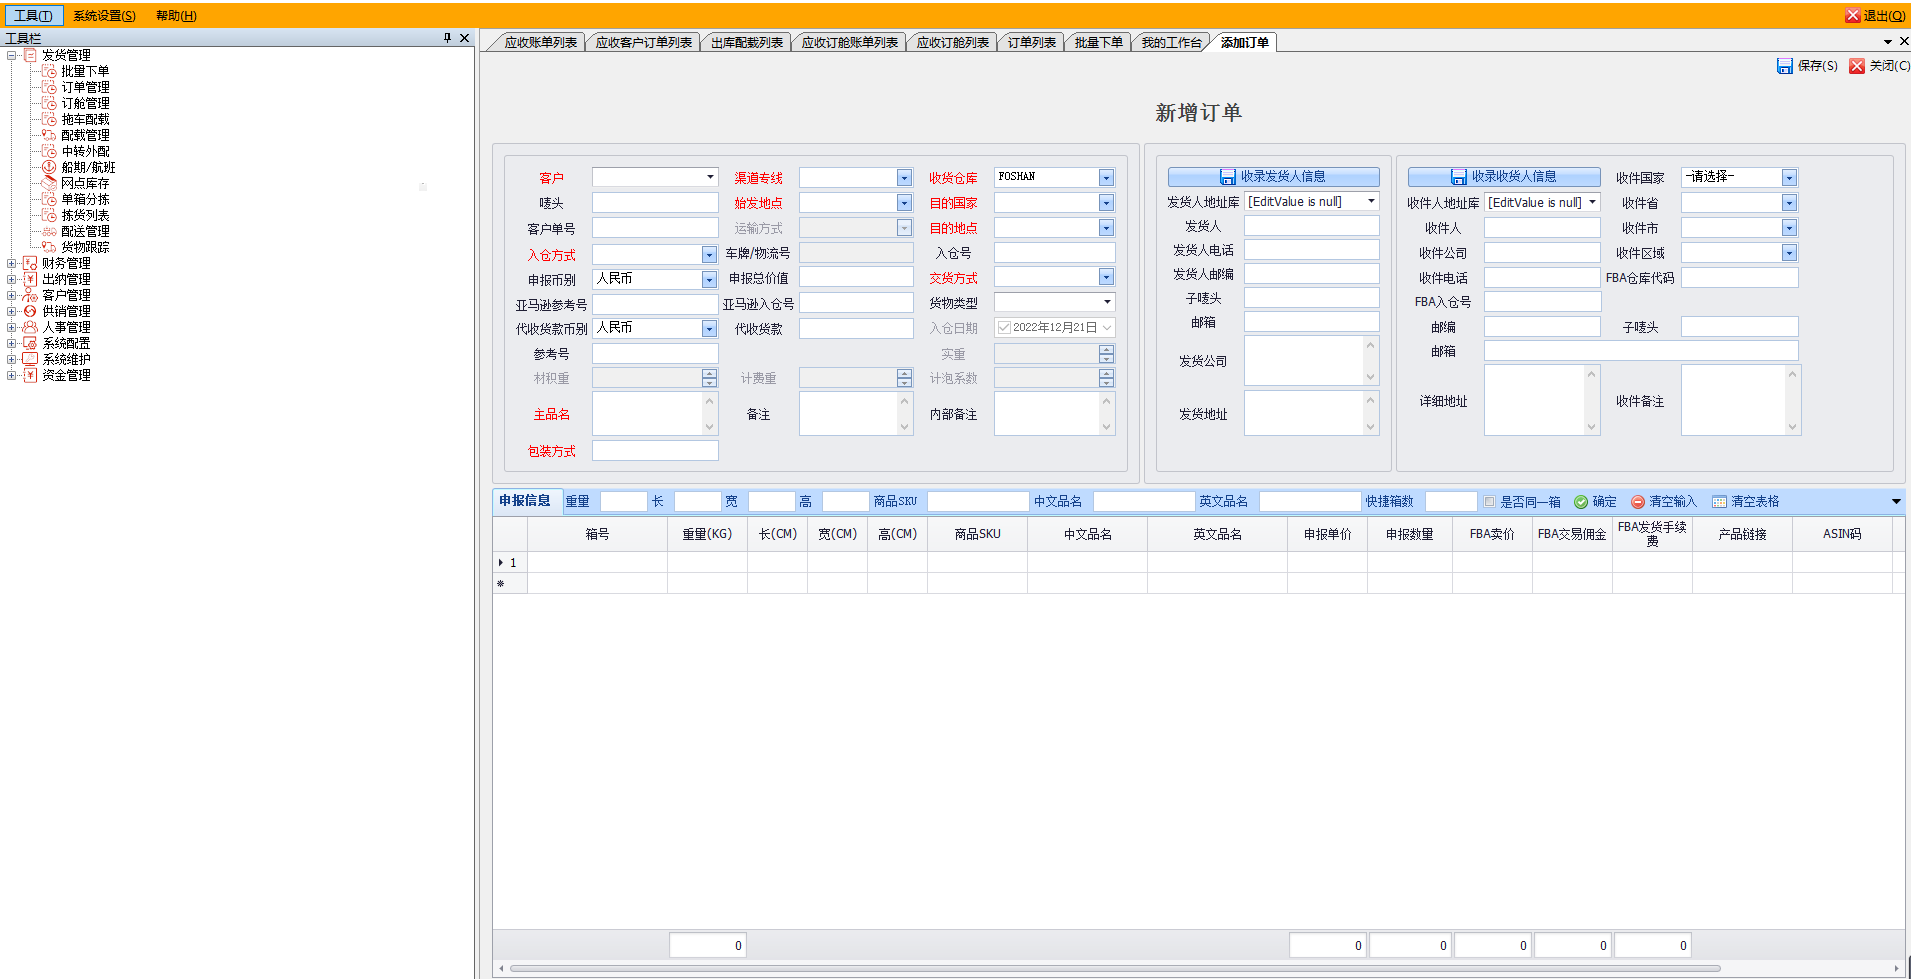
Task: Open the 收货仓库 FOSHAN dropdown
Action: [x=1106, y=177]
